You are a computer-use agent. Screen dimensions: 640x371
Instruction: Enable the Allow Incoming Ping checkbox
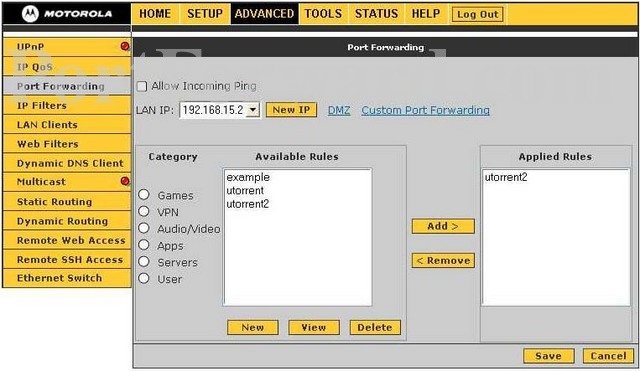(142, 86)
